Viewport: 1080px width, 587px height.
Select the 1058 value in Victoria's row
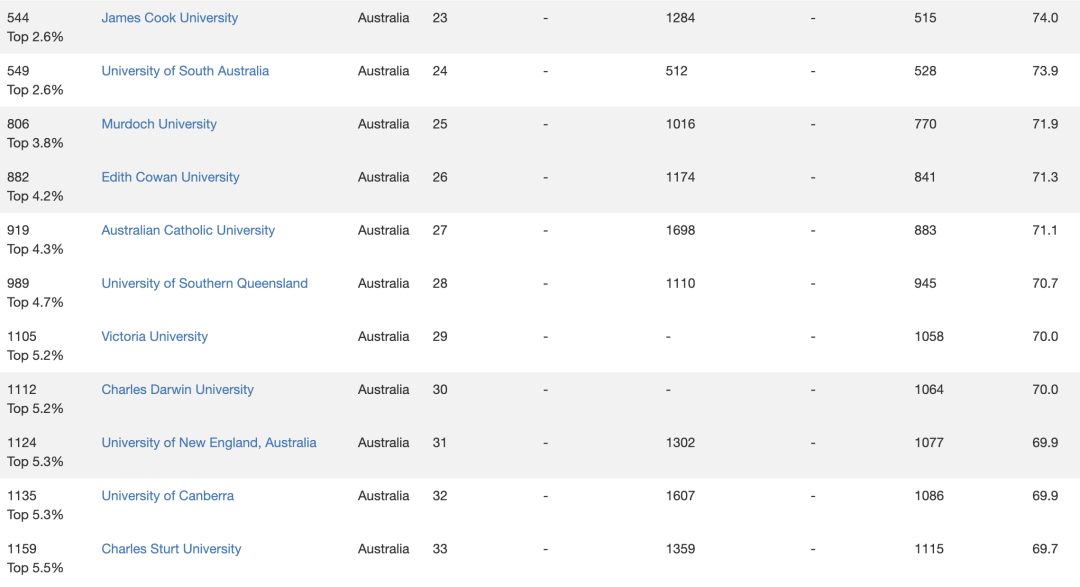tap(929, 336)
